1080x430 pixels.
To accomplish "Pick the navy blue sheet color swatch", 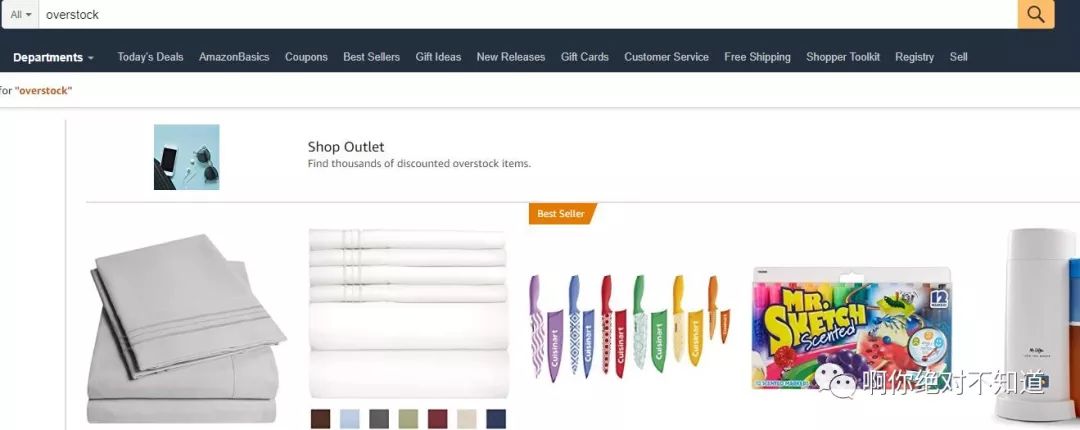I will [496, 419].
